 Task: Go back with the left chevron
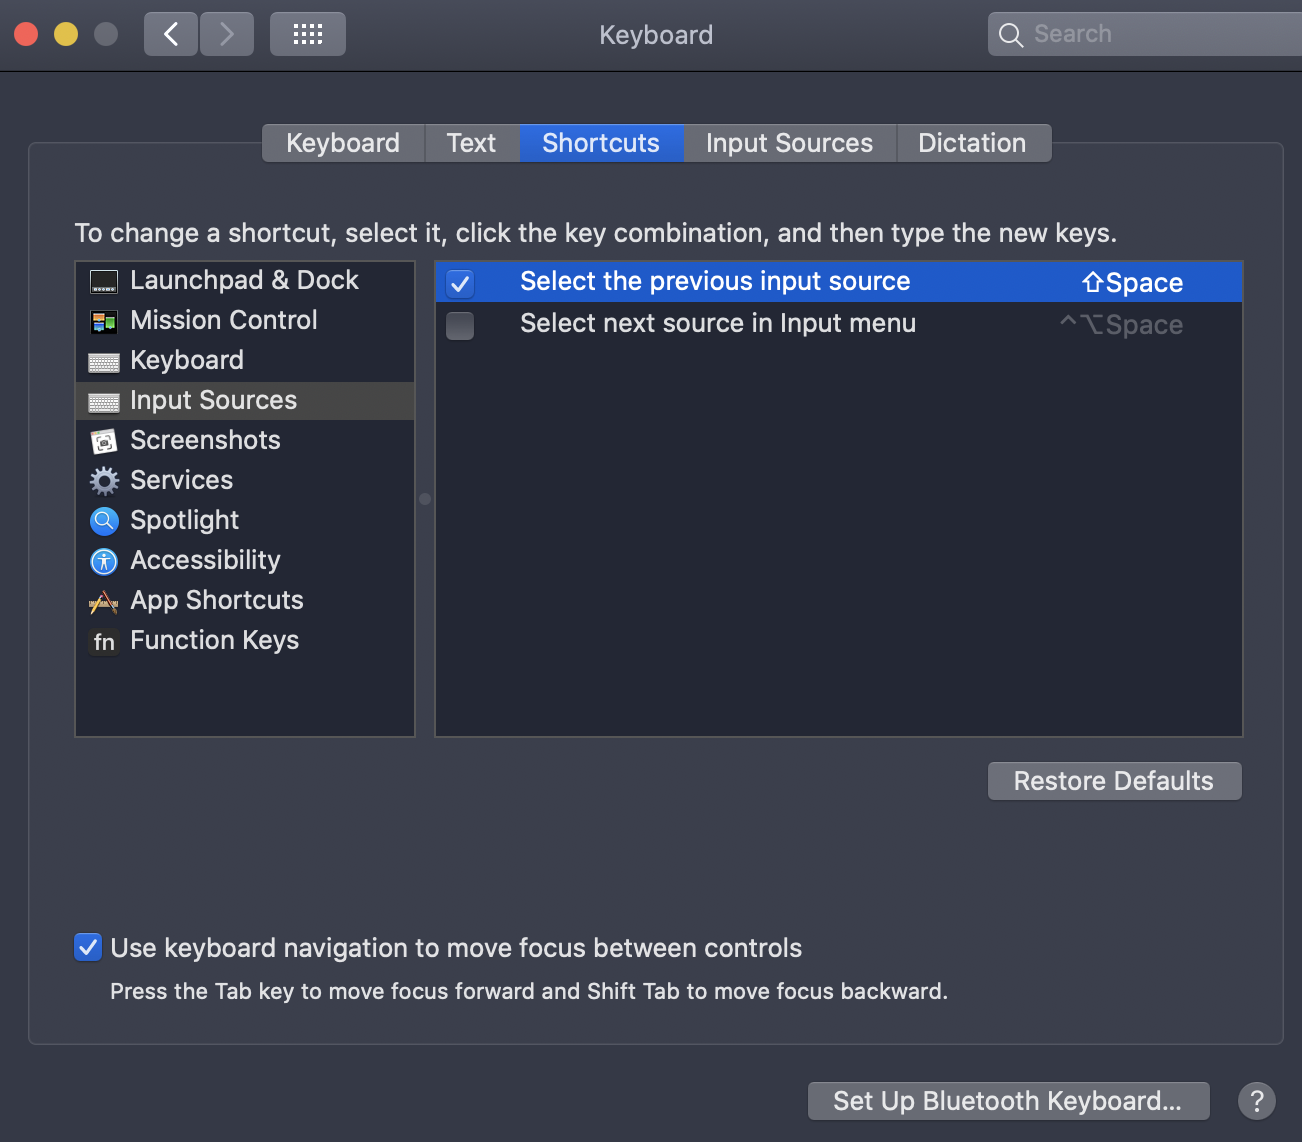pyautogui.click(x=171, y=35)
